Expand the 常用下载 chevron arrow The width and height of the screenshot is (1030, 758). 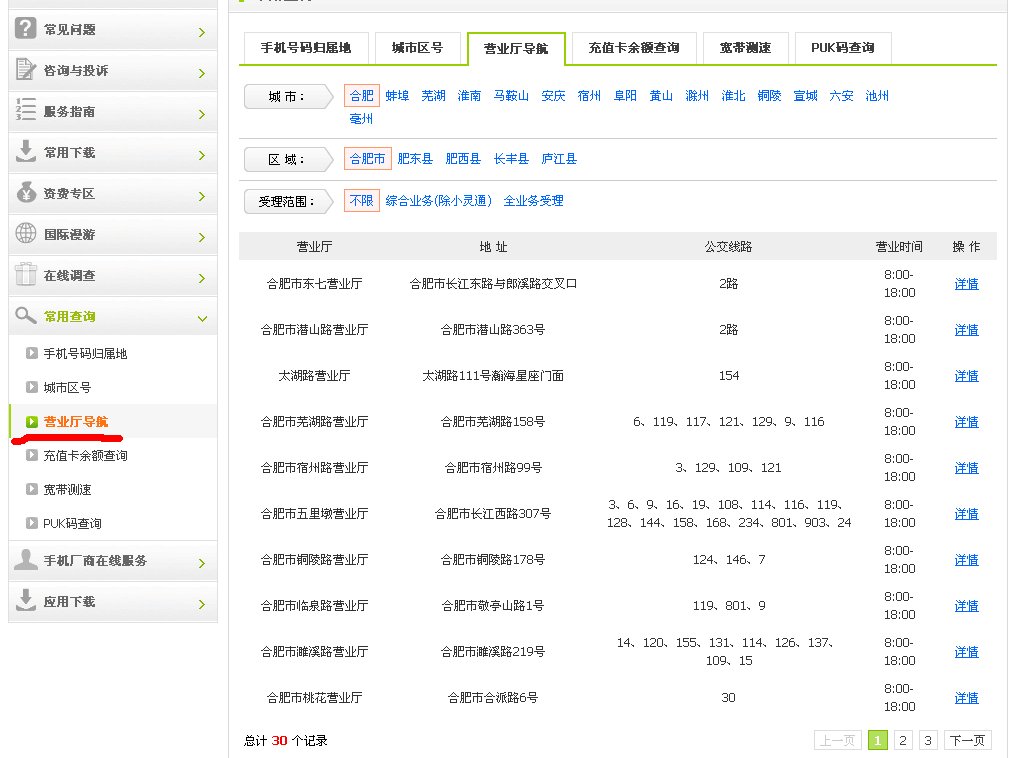(x=202, y=155)
